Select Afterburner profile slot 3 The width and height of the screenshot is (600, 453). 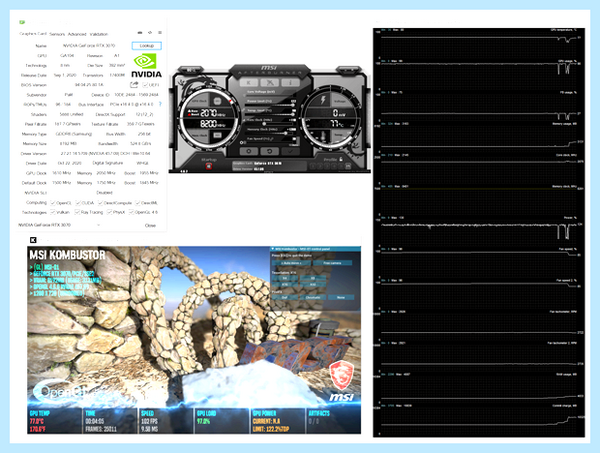[327, 166]
